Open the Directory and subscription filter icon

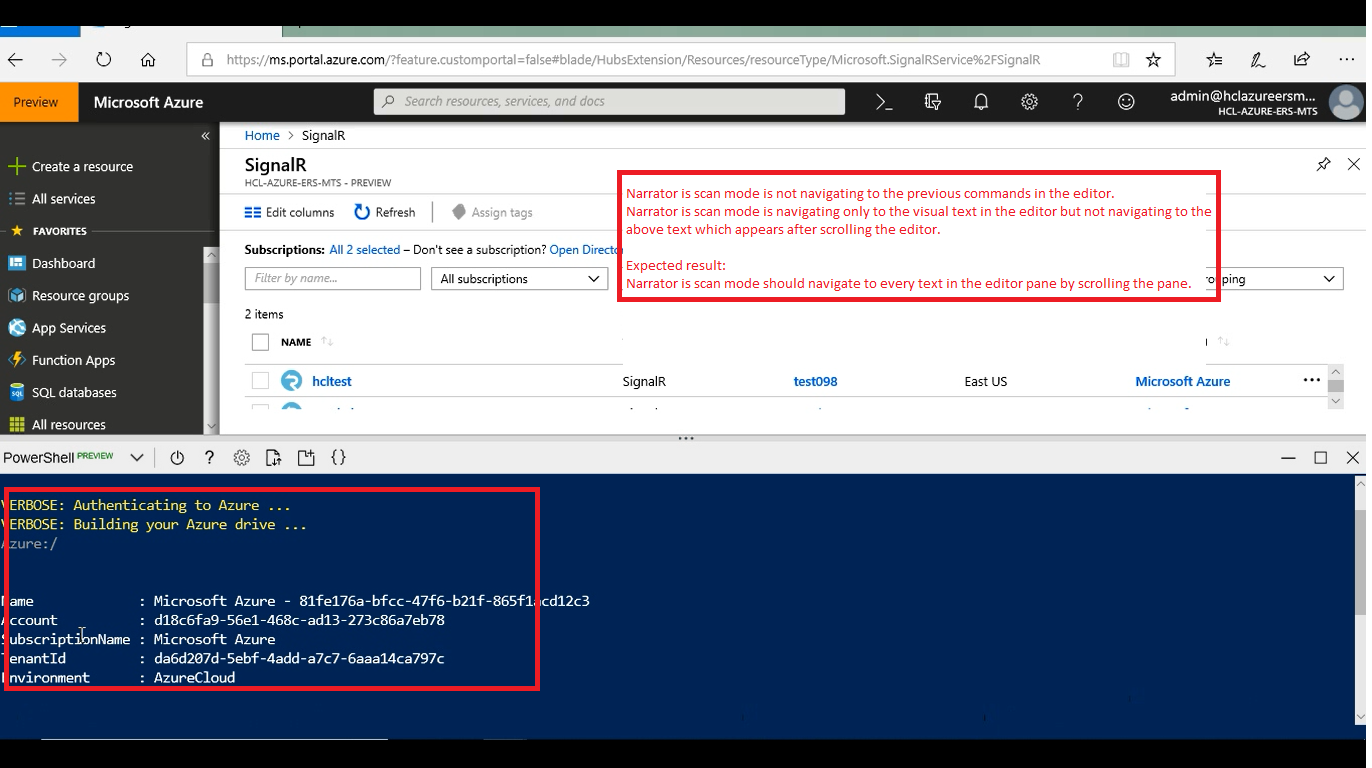(x=932, y=101)
